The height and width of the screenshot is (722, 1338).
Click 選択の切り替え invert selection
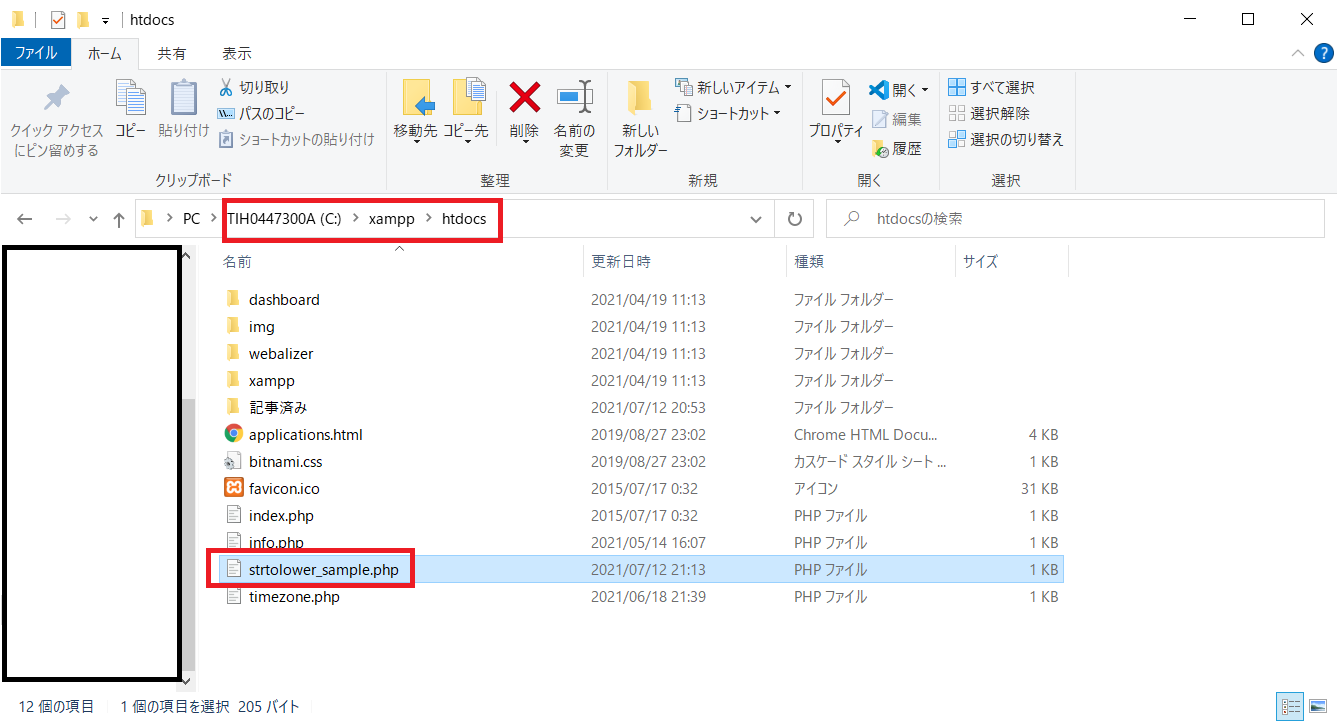click(1006, 140)
